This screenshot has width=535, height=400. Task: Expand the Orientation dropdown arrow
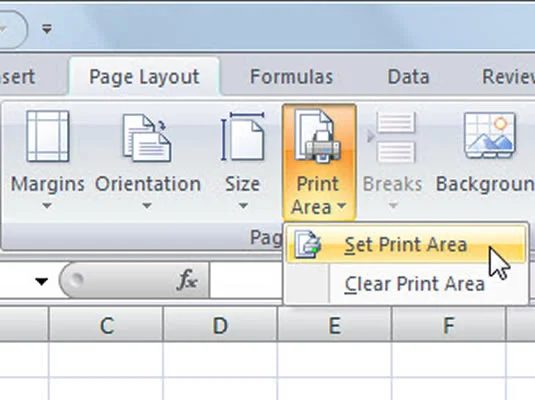(x=147, y=205)
